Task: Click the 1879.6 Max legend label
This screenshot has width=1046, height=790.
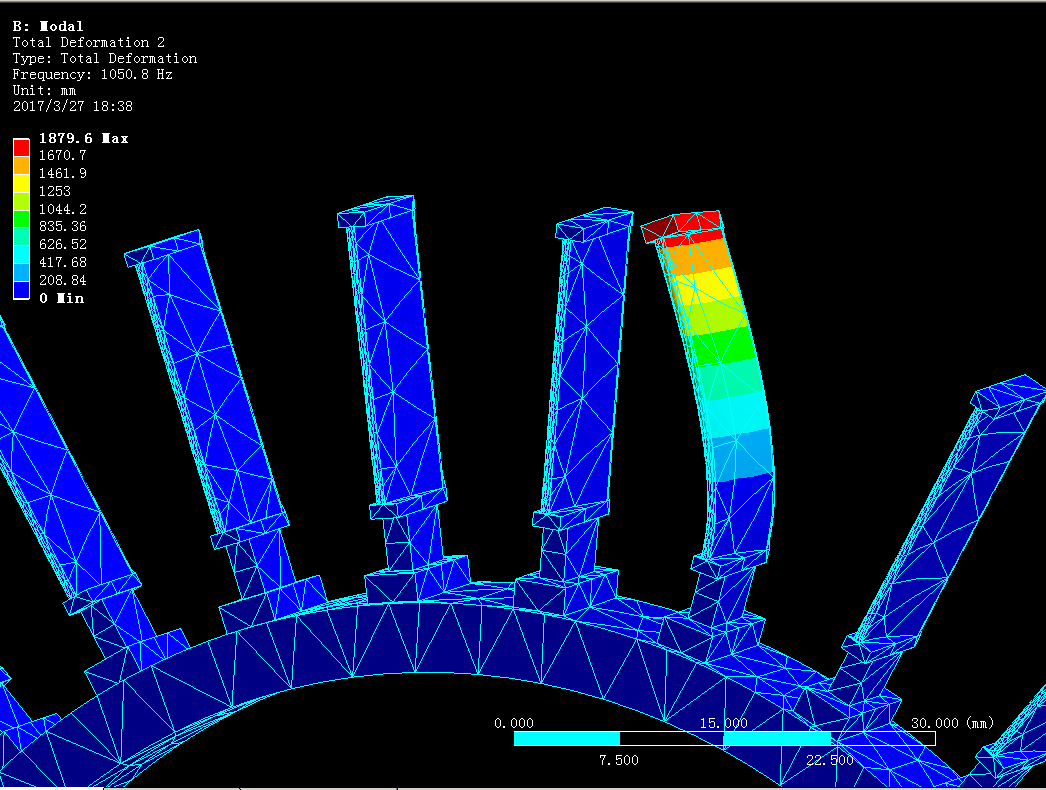Action: click(x=83, y=138)
